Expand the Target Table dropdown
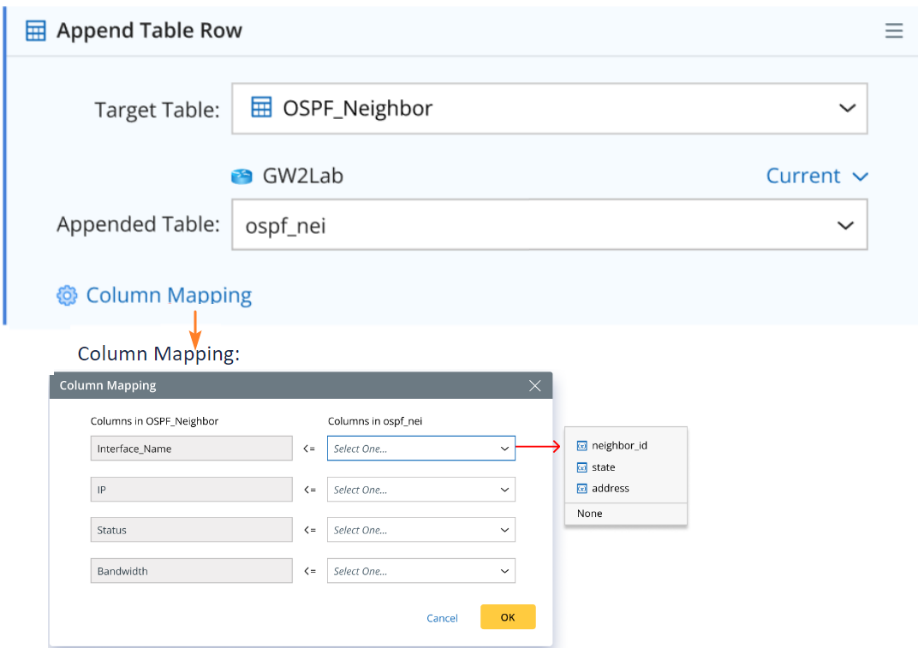Viewport: 918px width, 648px height. pyautogui.click(x=846, y=108)
